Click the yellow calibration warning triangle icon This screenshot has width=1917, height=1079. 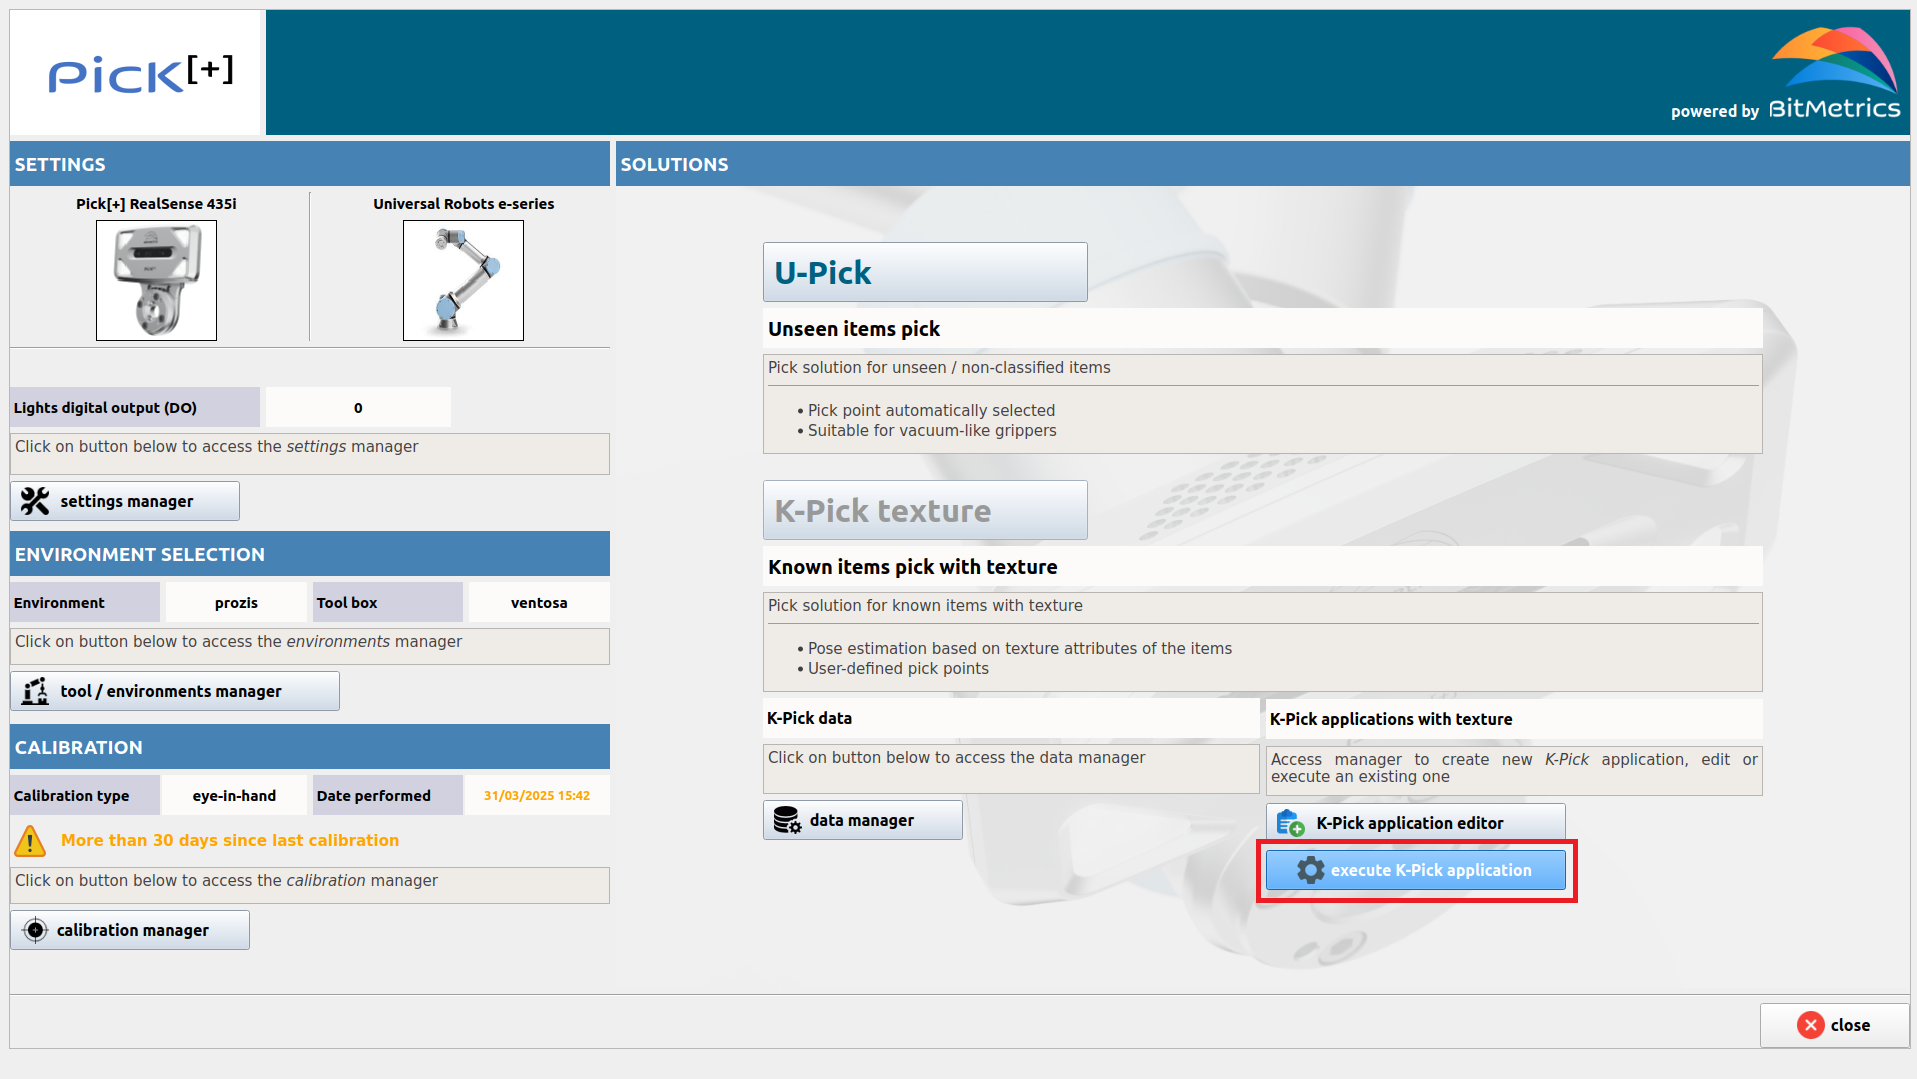point(30,841)
